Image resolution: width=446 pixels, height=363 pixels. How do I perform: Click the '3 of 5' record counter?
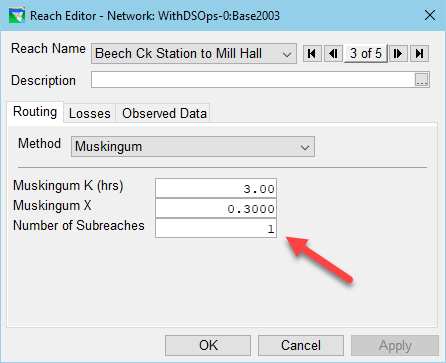(x=366, y=53)
